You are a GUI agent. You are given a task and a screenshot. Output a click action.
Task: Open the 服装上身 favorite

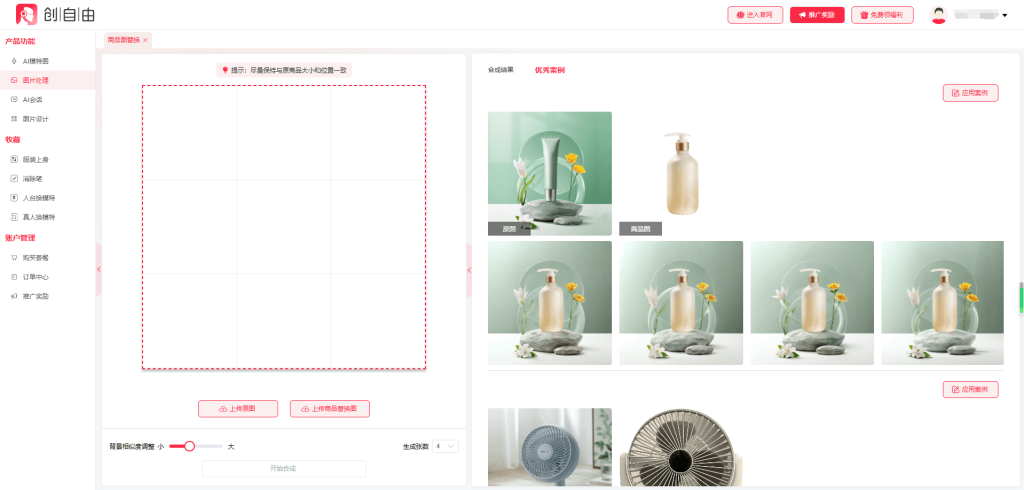[x=35, y=159]
